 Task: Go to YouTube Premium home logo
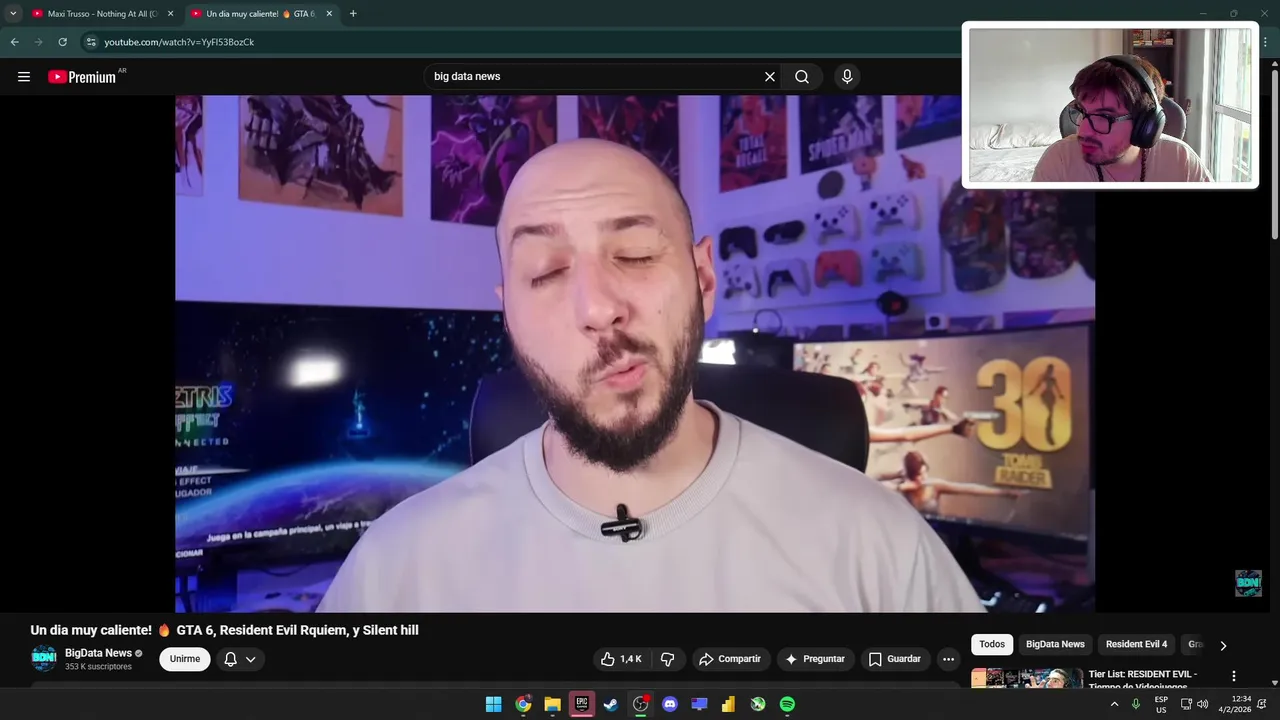[x=82, y=77]
